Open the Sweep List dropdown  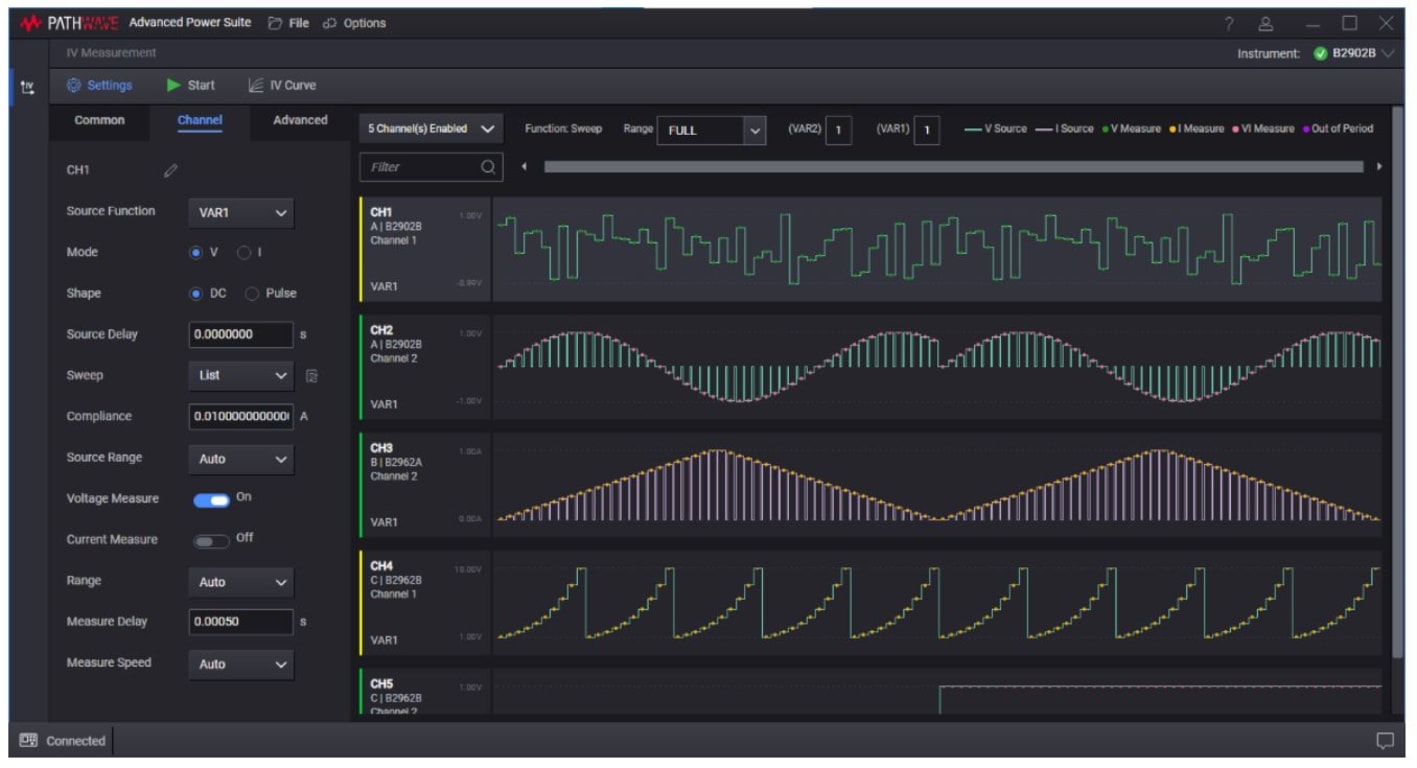click(241, 376)
